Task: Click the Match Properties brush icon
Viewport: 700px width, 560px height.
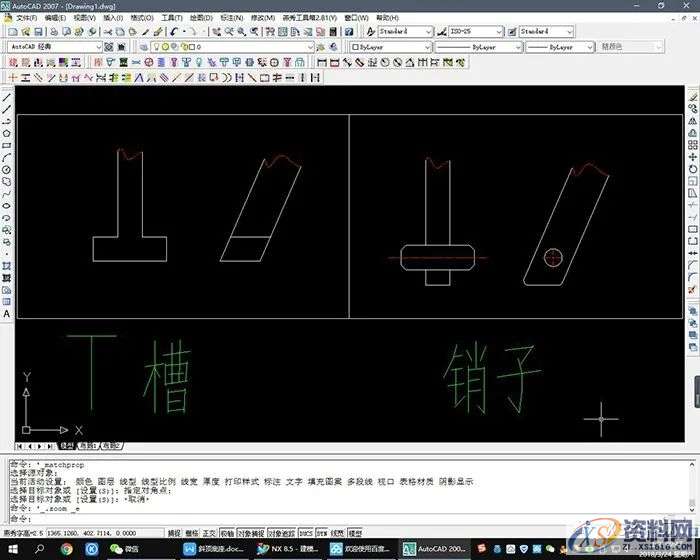Action: click(x=158, y=32)
